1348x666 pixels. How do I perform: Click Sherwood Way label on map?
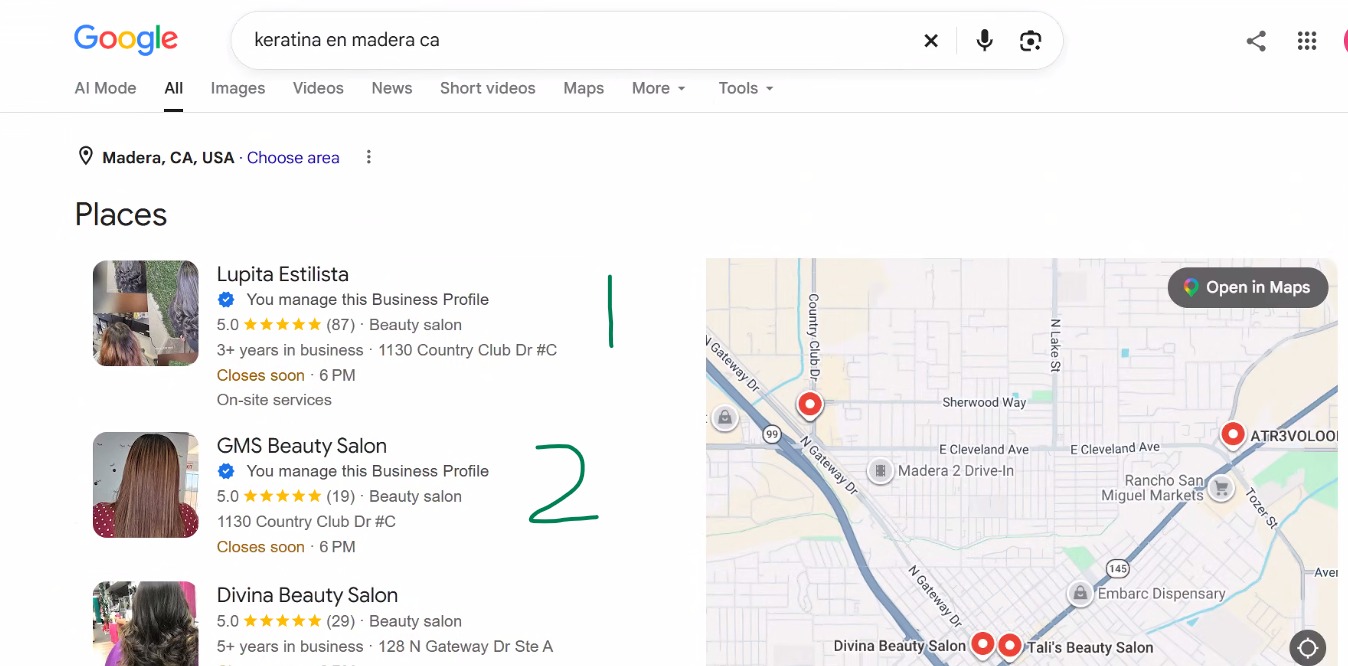point(984,402)
